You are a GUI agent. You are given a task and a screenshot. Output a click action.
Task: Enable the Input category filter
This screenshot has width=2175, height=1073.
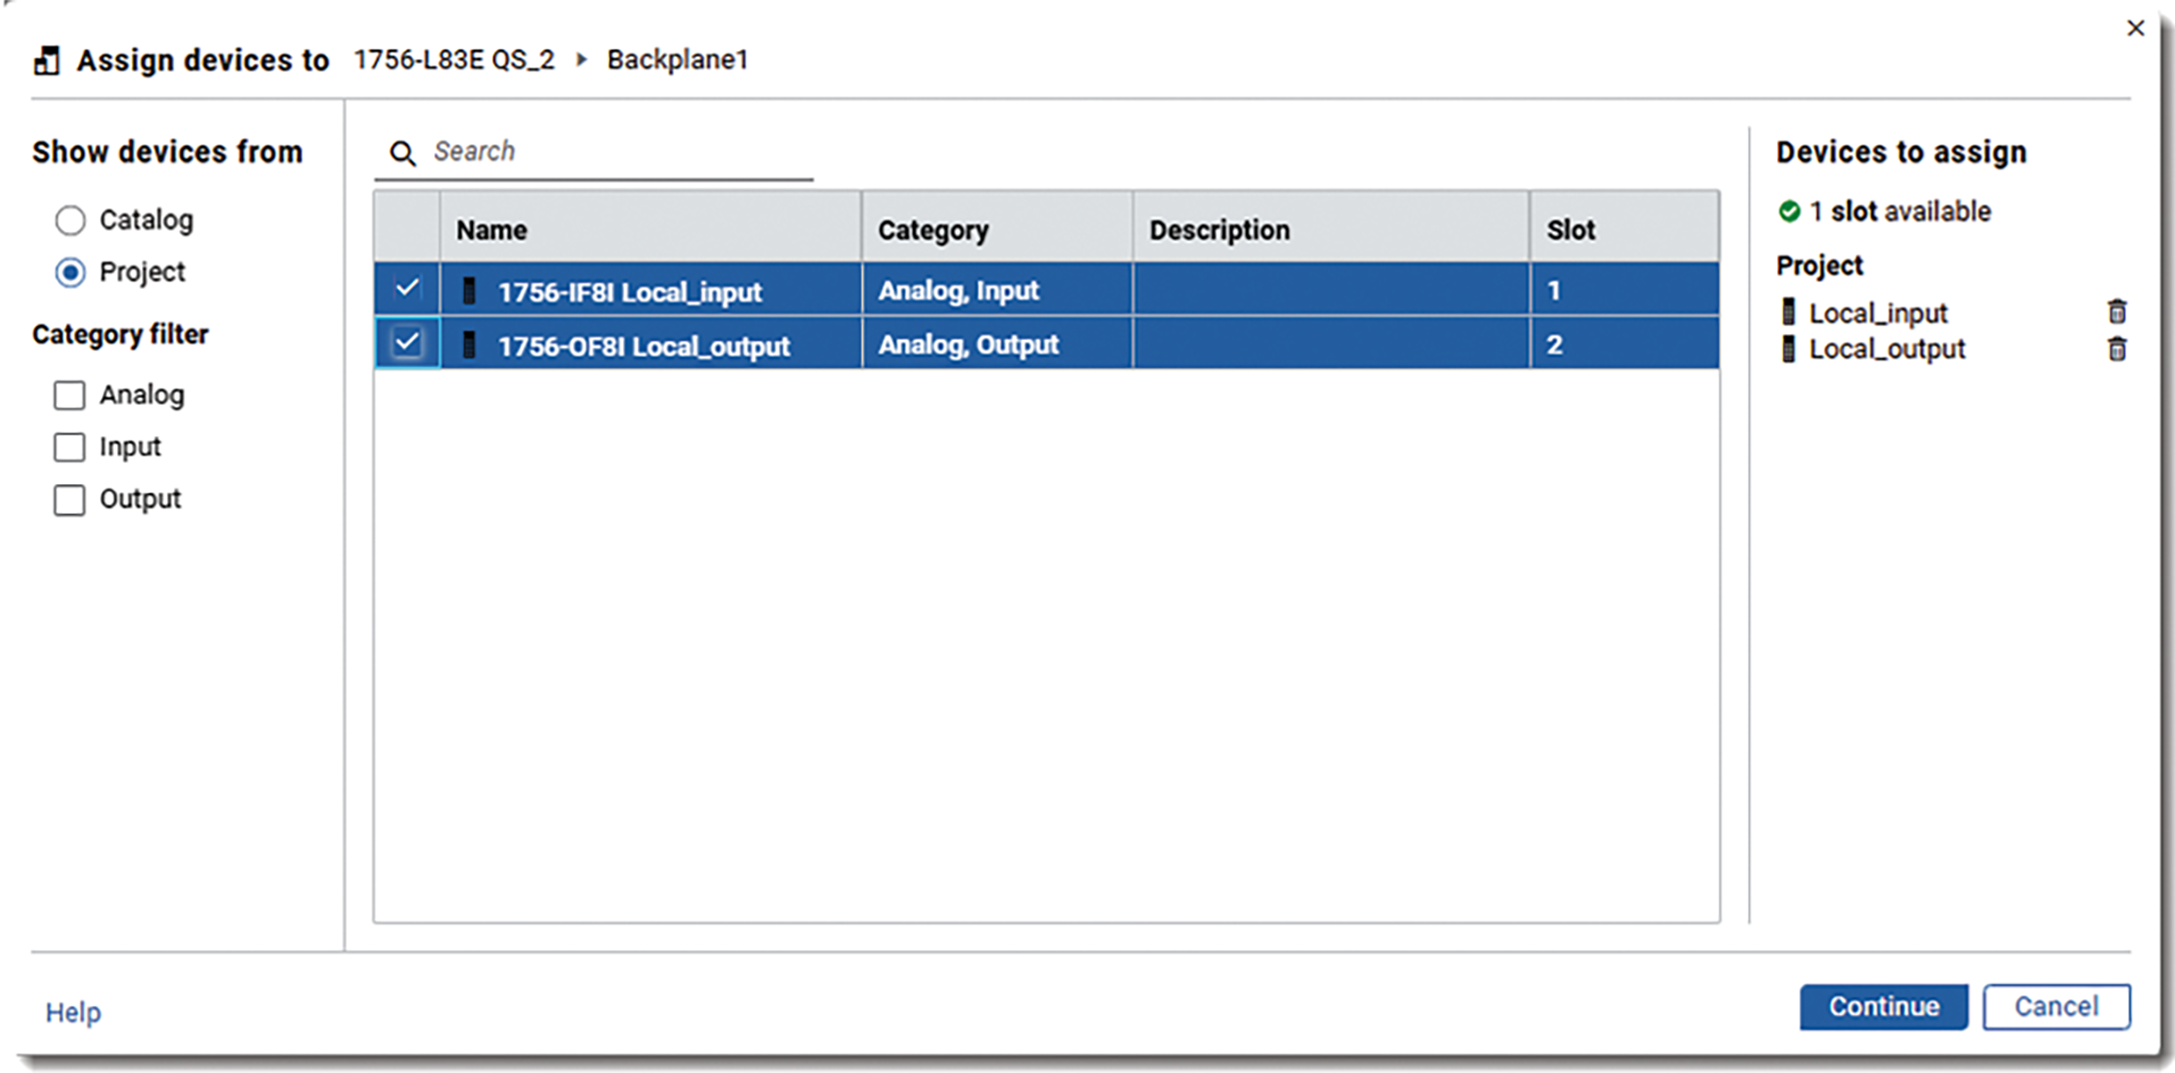click(69, 447)
